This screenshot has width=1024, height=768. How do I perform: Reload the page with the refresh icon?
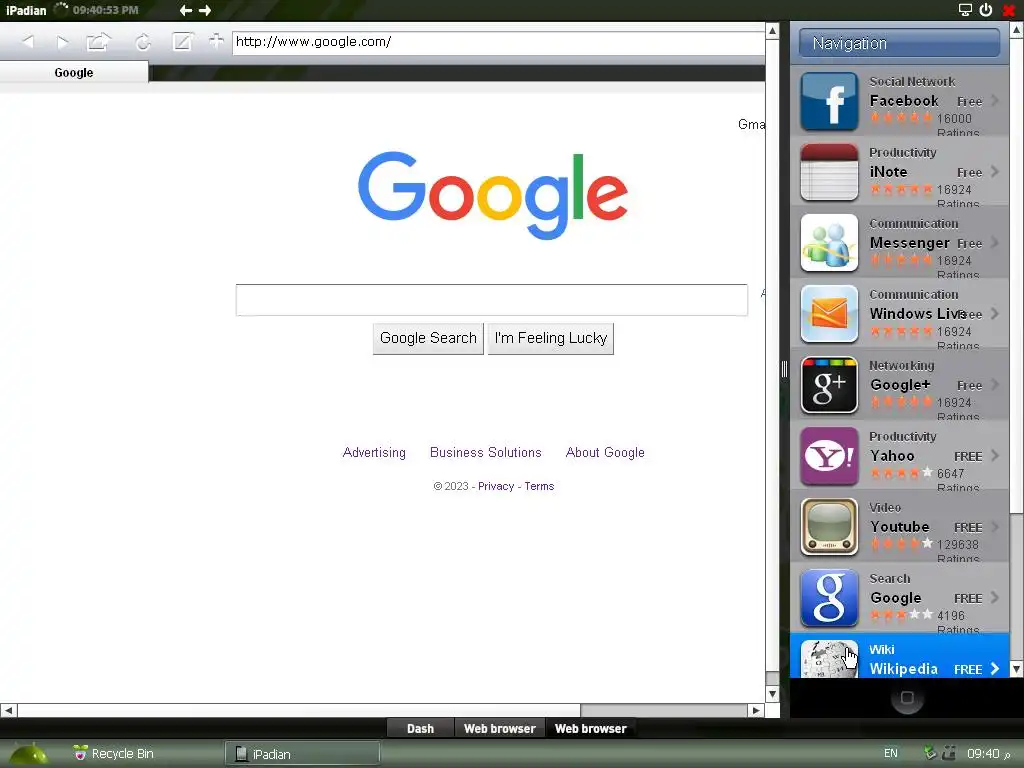point(143,42)
